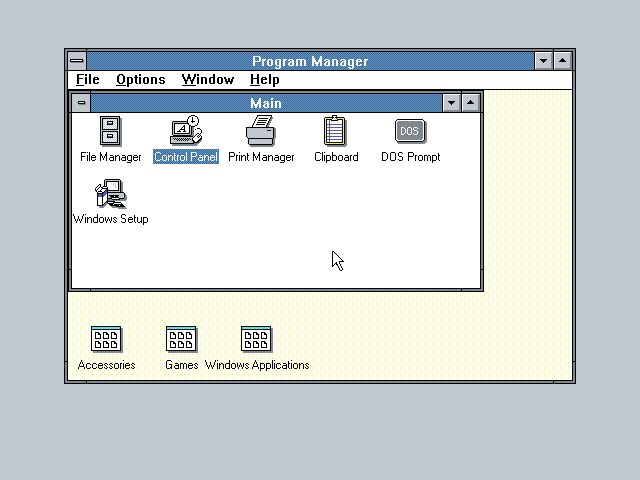Click the Program Manager title bar
Image resolution: width=640 pixels, height=480 pixels.
tap(310, 61)
